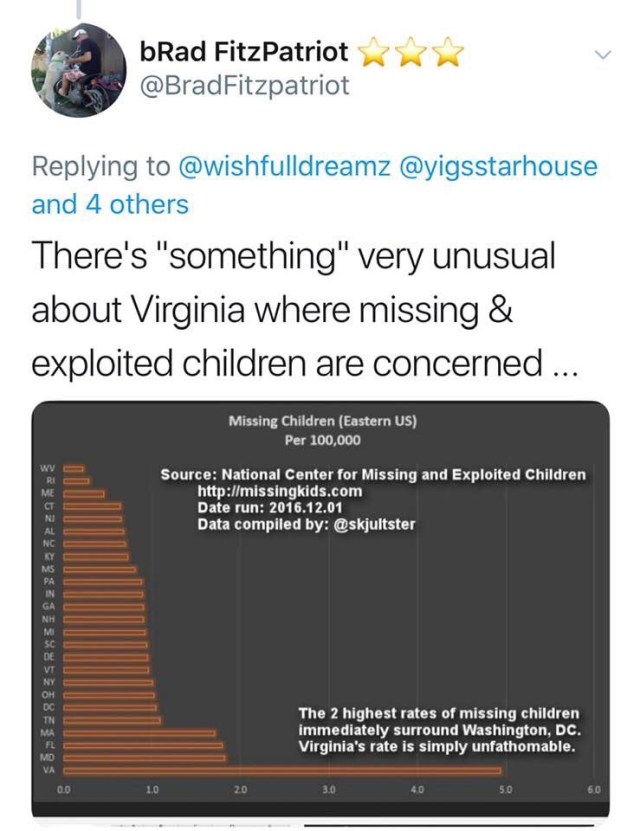This screenshot has height=831, width=640.
Task: Click the last gold star emoji
Action: 448,51
